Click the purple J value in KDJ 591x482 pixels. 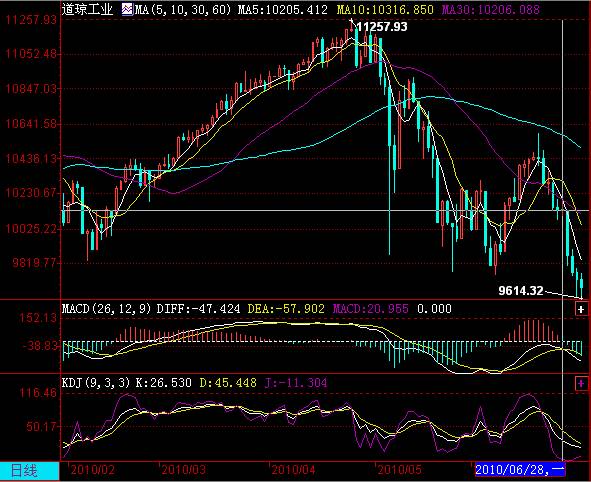(x=296, y=383)
